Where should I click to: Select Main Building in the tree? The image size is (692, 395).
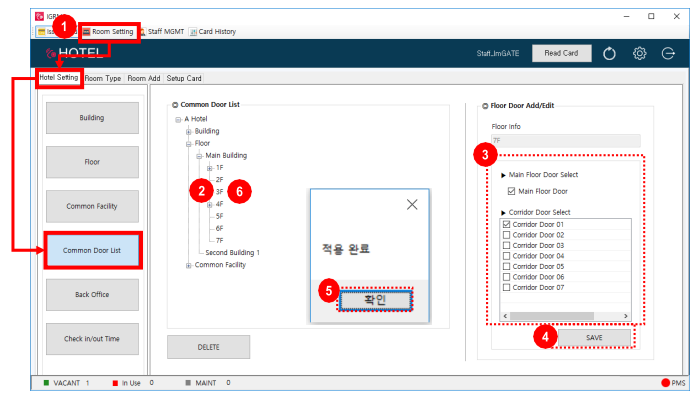tap(226, 155)
